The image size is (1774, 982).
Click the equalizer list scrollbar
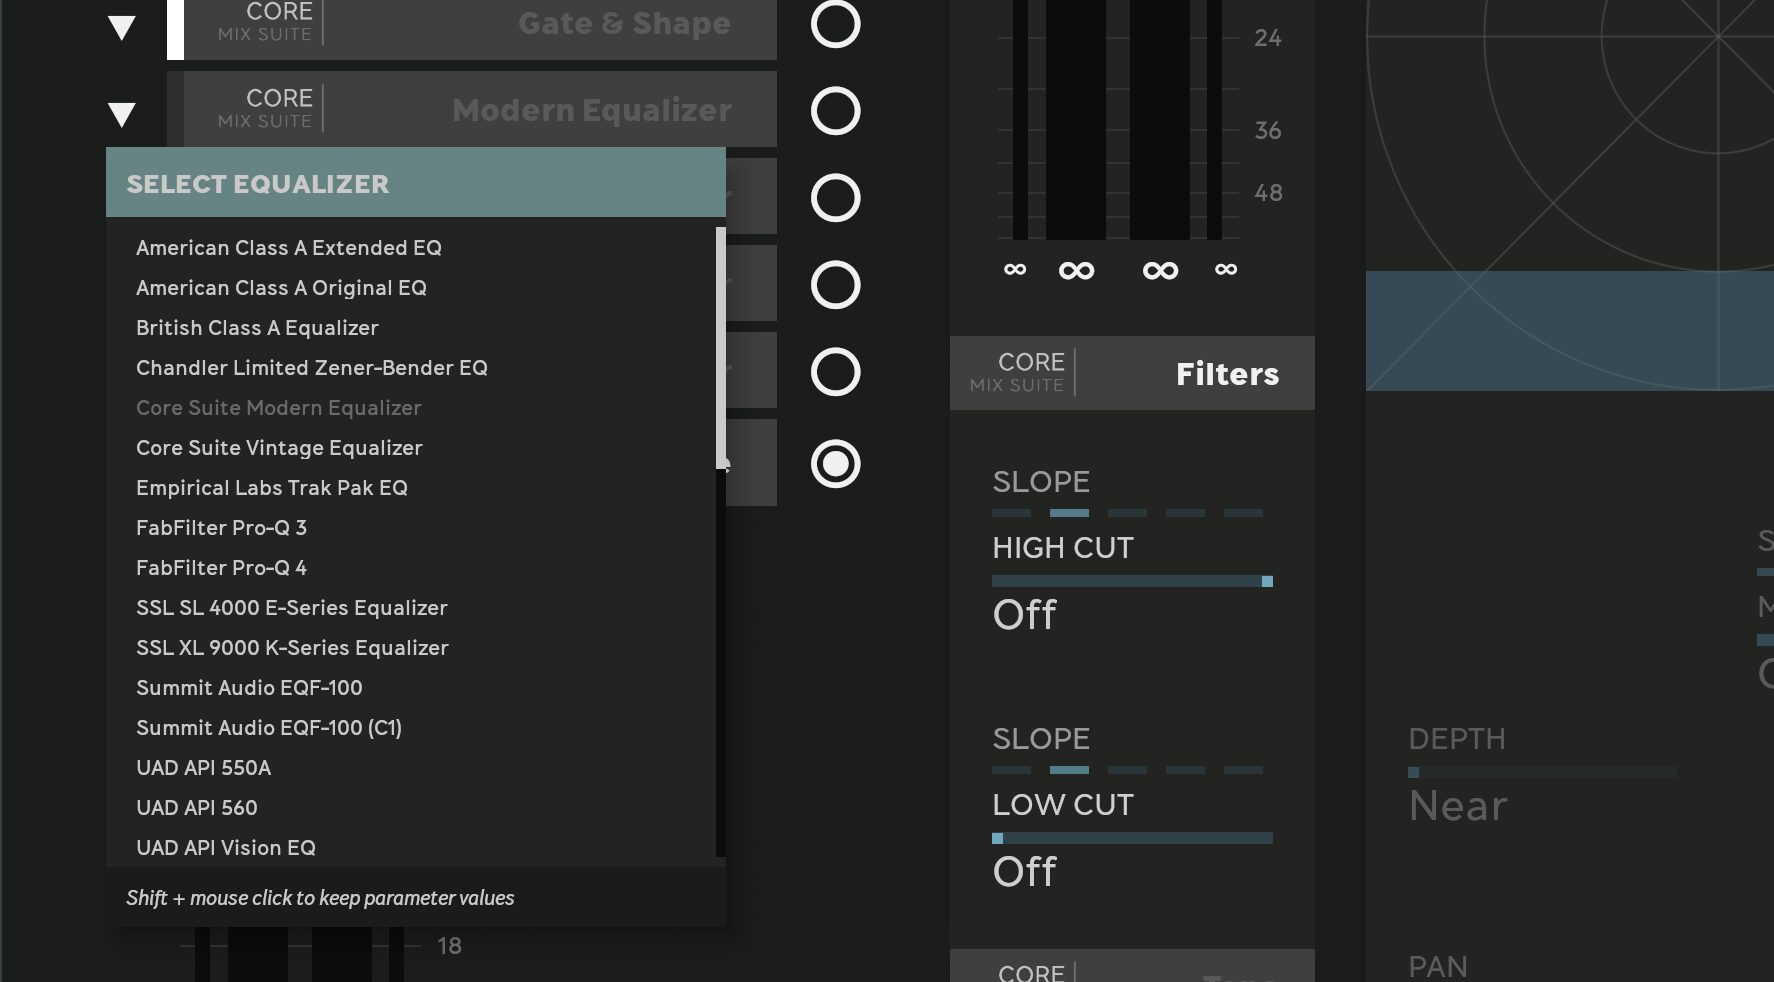click(x=720, y=348)
